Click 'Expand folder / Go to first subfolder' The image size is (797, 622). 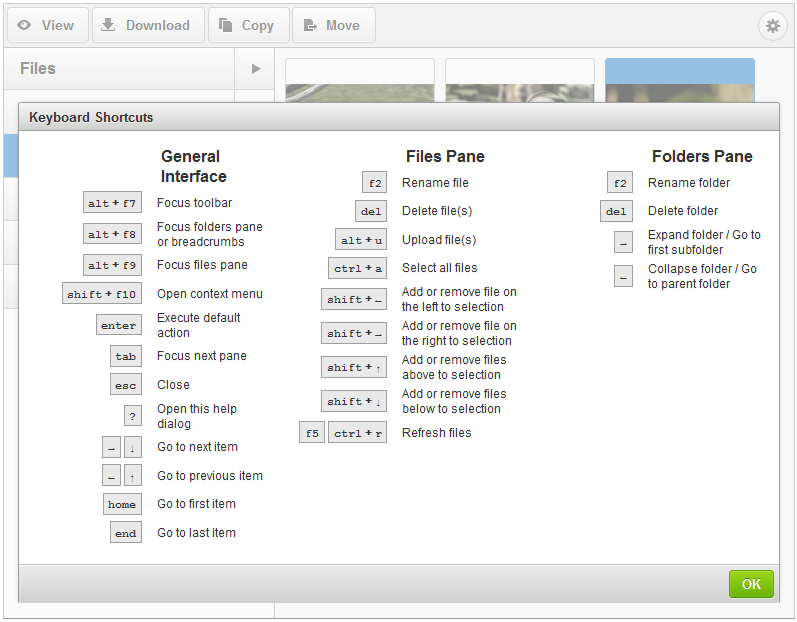tap(704, 242)
